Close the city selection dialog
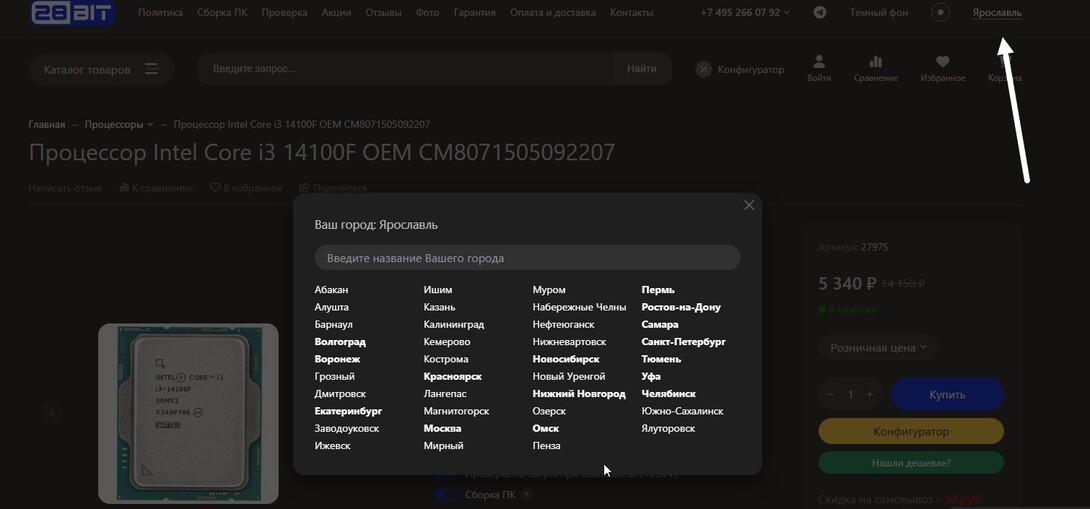Image resolution: width=1090 pixels, height=509 pixels. tap(749, 205)
